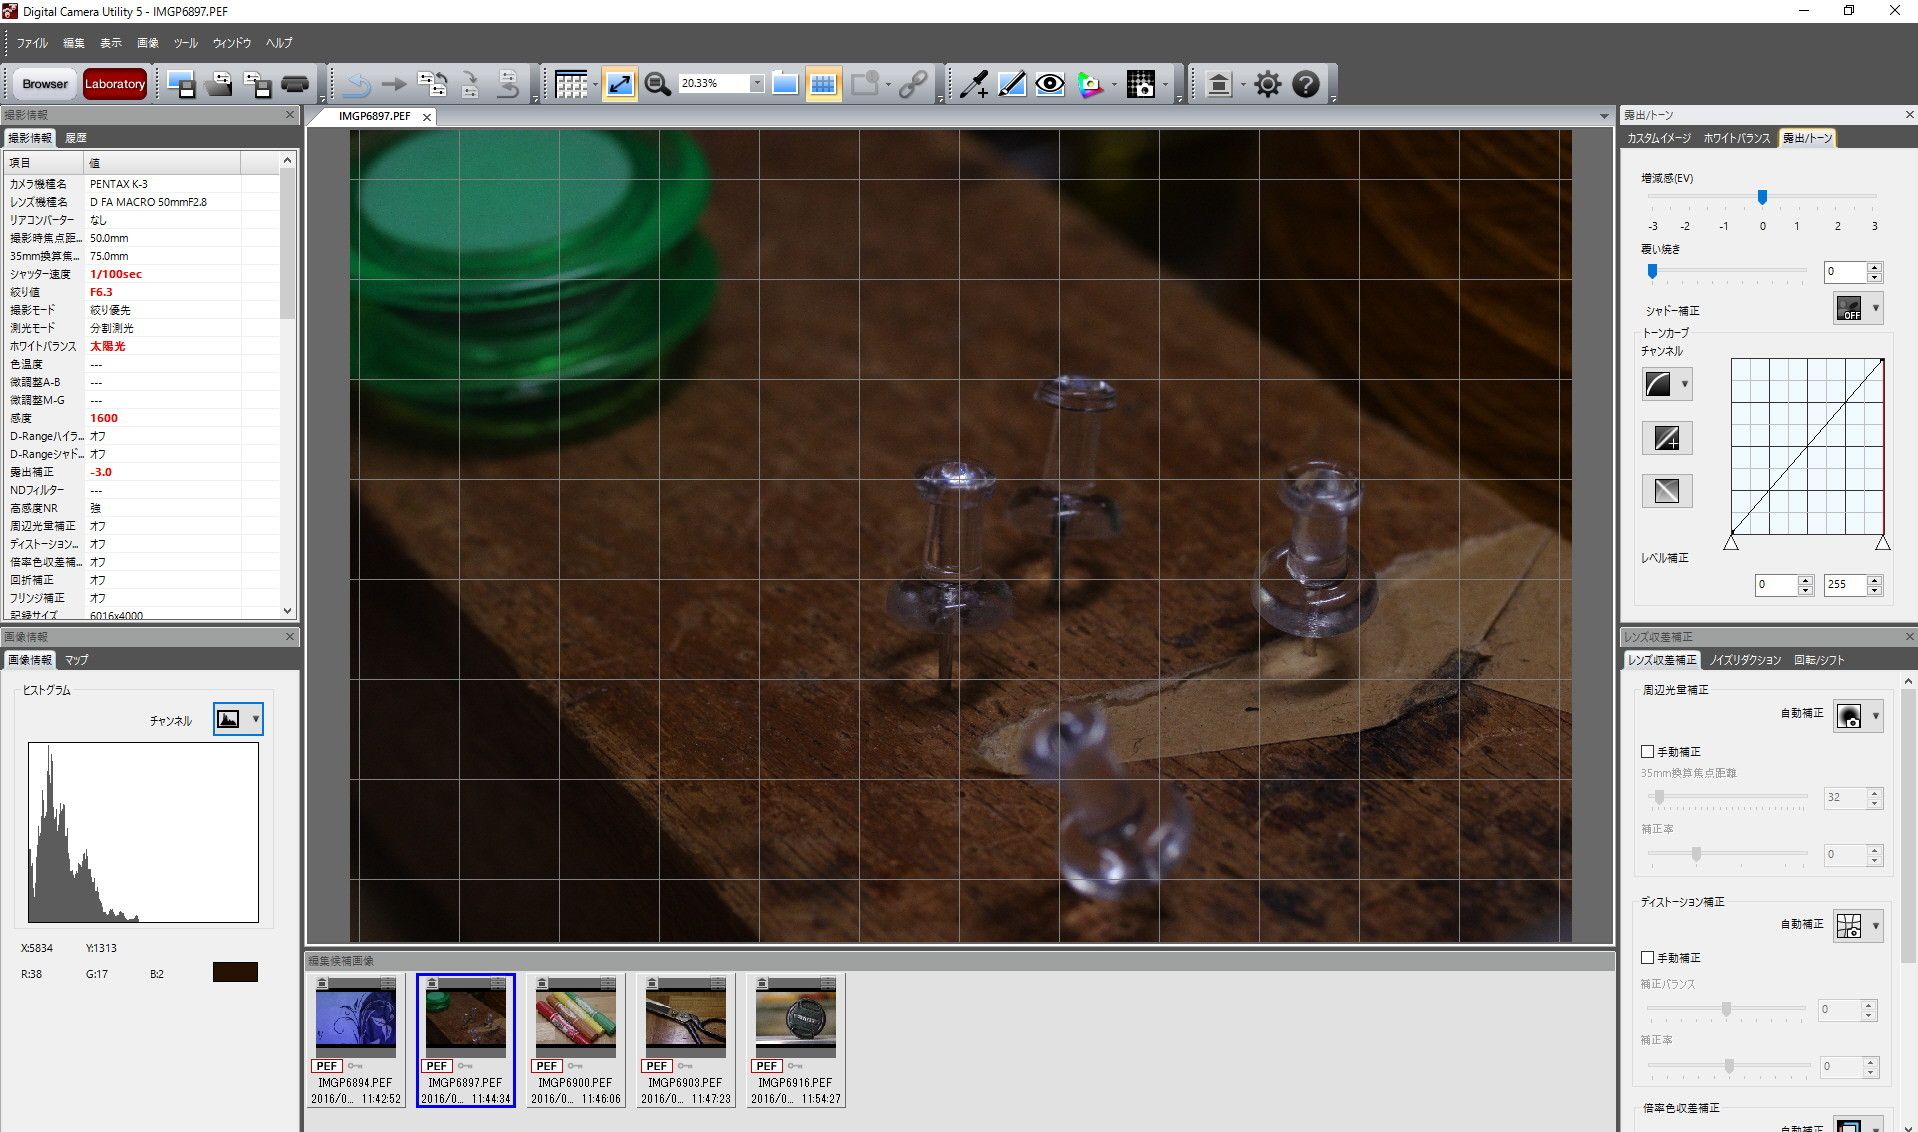1918x1132 pixels.
Task: Open the ツール menu
Action: (185, 43)
